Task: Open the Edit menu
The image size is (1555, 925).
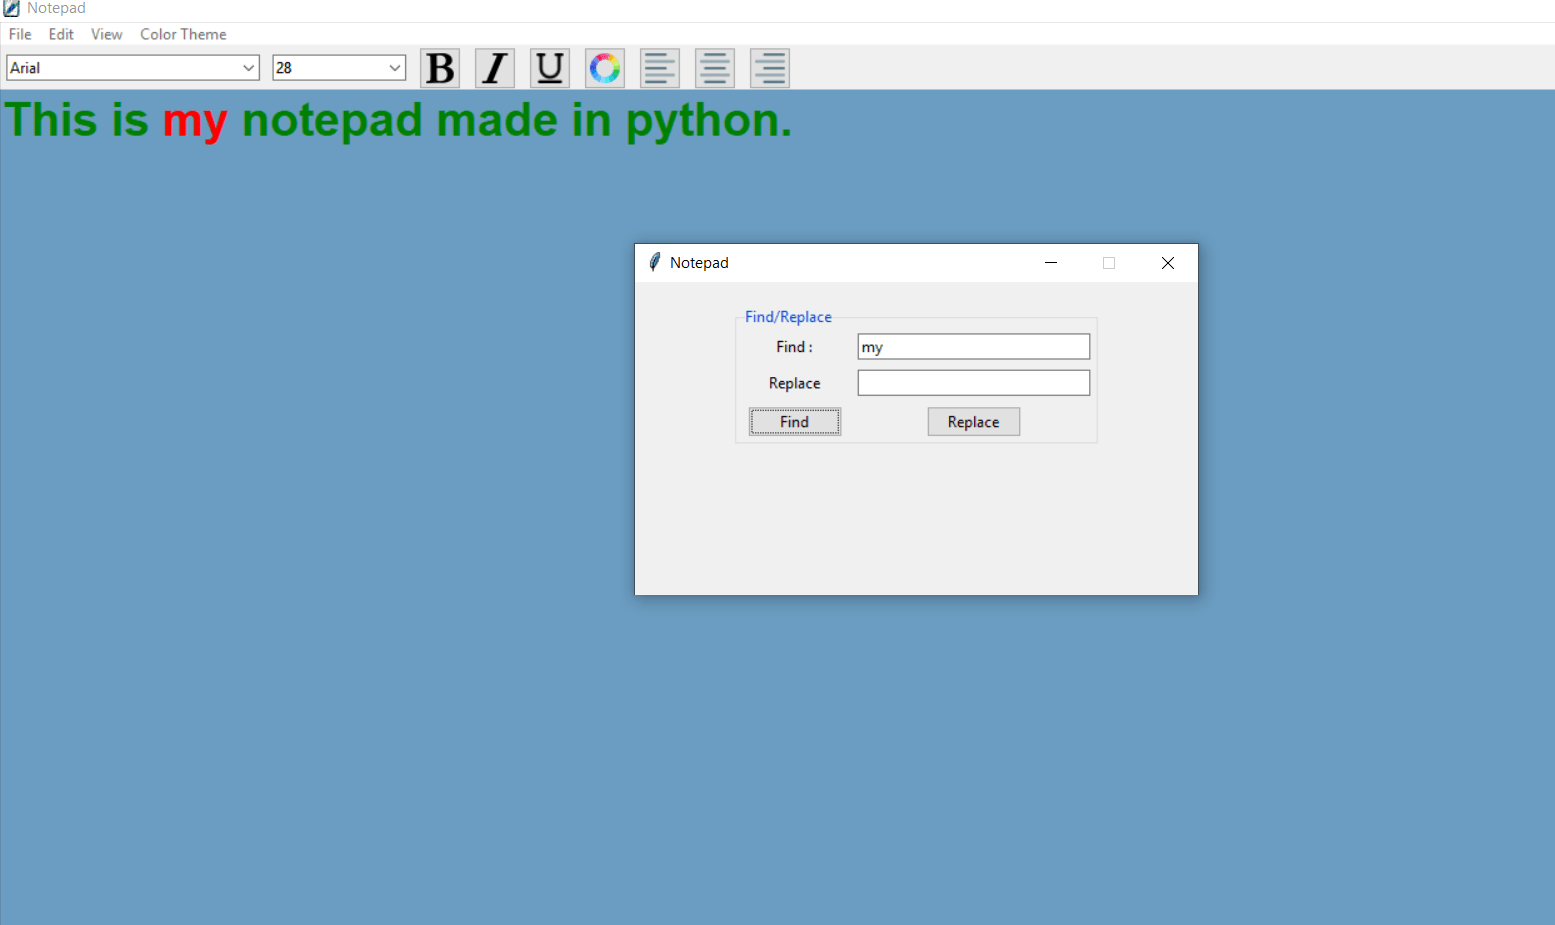Action: (x=61, y=33)
